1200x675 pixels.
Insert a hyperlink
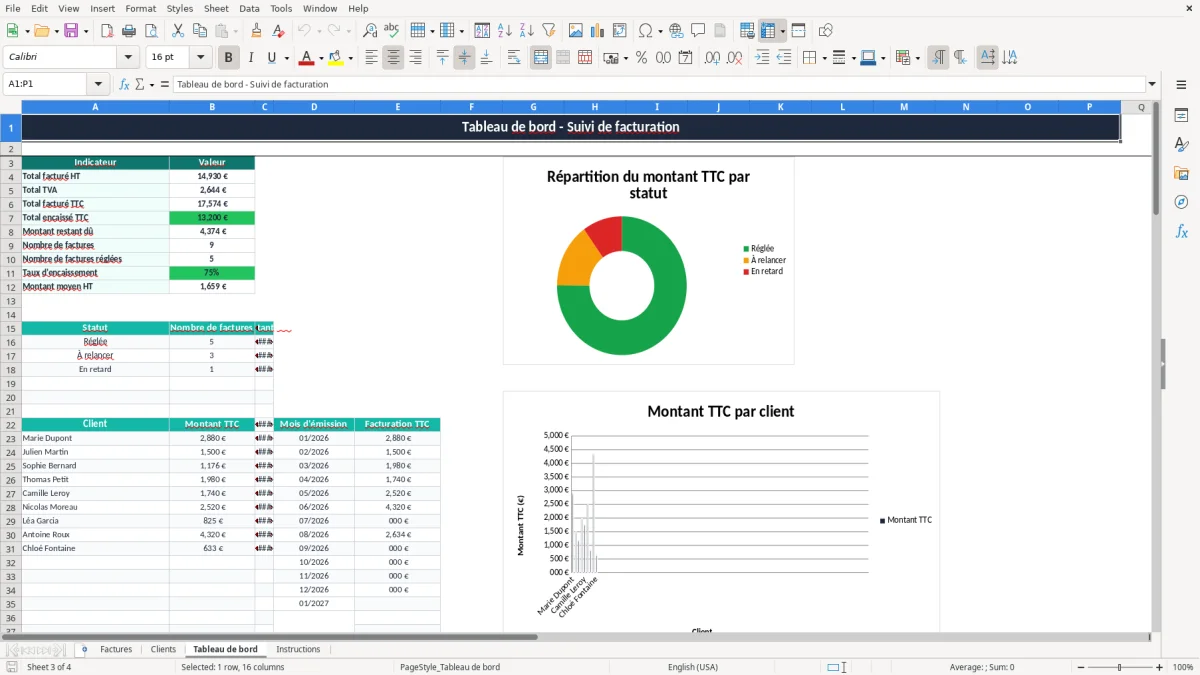(676, 31)
